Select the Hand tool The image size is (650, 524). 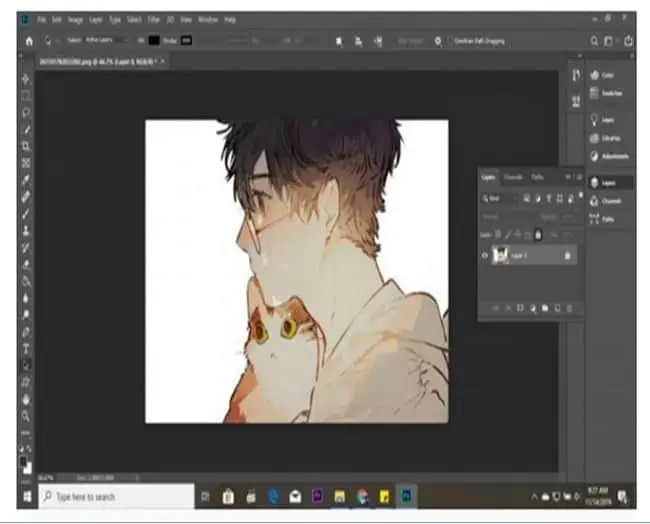(26, 400)
